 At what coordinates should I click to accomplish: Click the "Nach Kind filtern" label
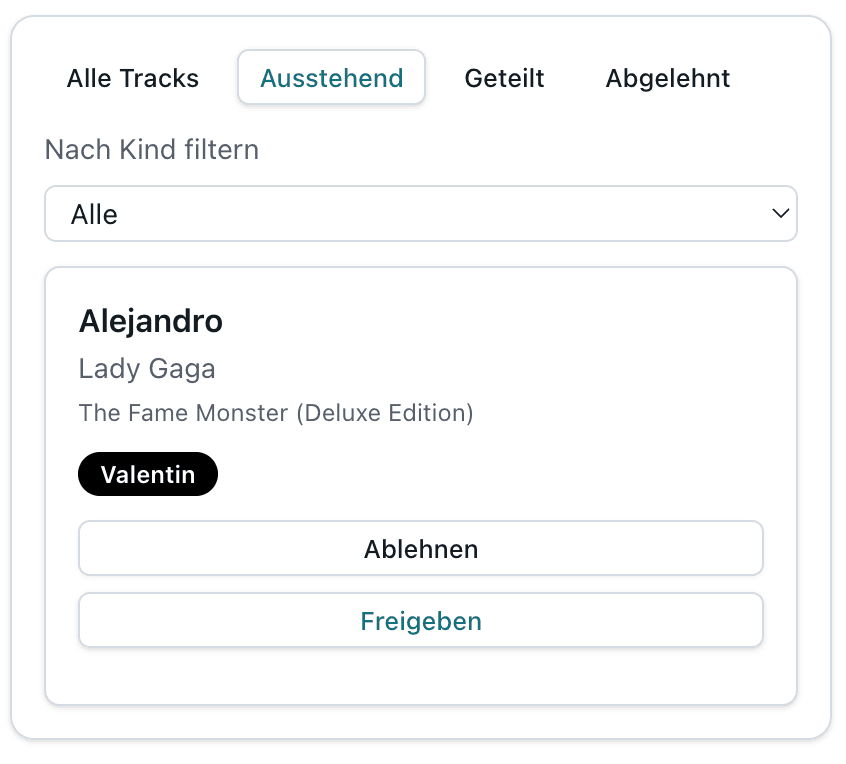pyautogui.click(x=152, y=150)
